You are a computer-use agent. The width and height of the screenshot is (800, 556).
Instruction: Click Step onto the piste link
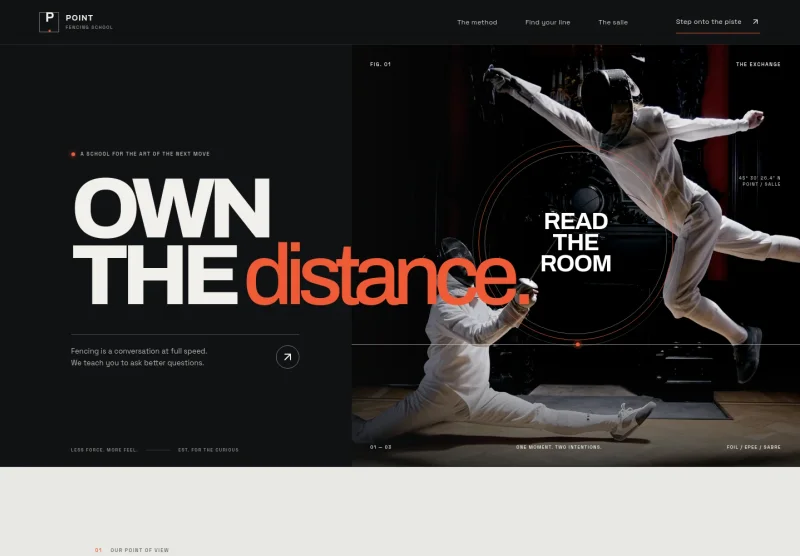[717, 22]
